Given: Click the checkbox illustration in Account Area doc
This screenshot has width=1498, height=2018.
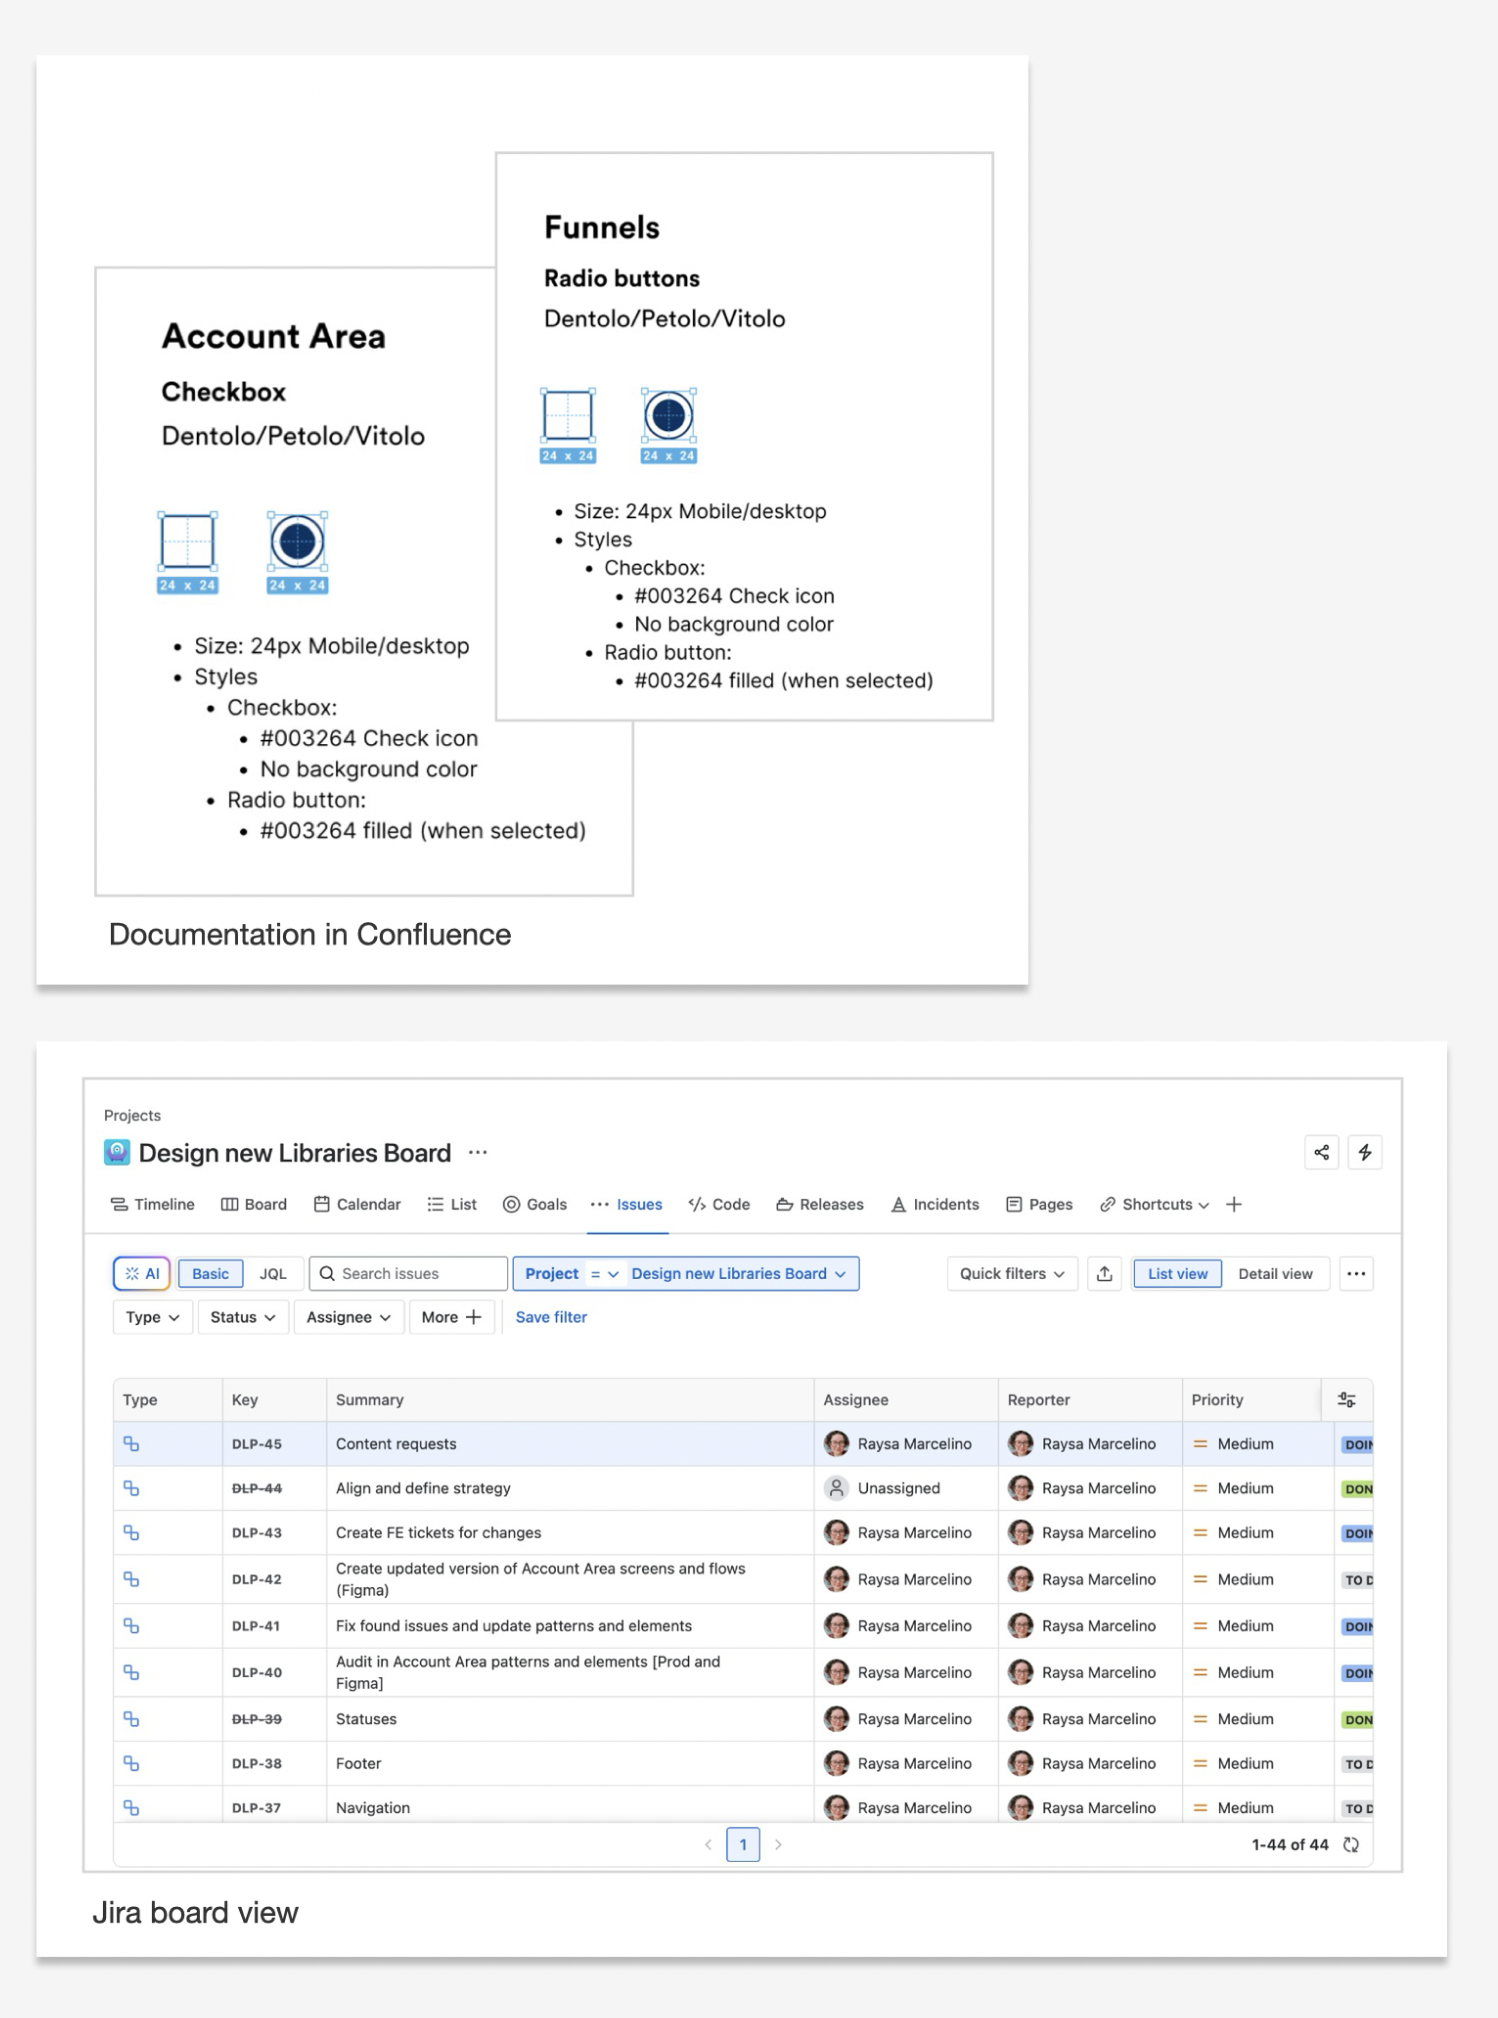Looking at the screenshot, I should [x=187, y=541].
